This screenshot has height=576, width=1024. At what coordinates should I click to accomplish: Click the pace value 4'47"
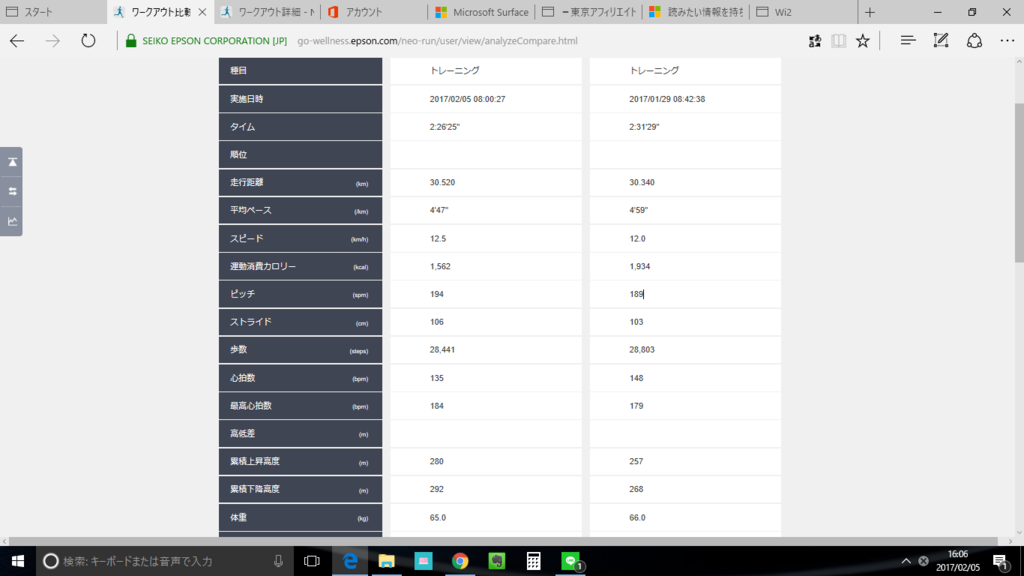pyautogui.click(x=439, y=210)
